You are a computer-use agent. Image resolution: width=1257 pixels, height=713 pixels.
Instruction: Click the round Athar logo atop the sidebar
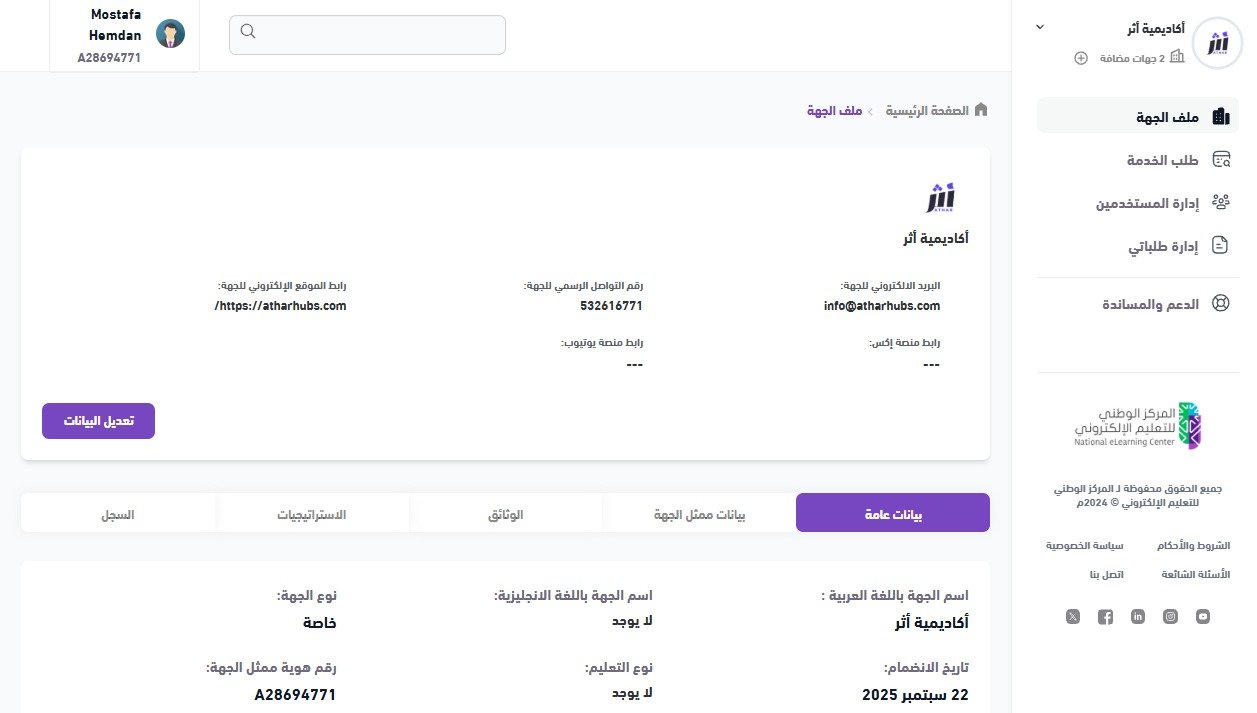[x=1217, y=44]
